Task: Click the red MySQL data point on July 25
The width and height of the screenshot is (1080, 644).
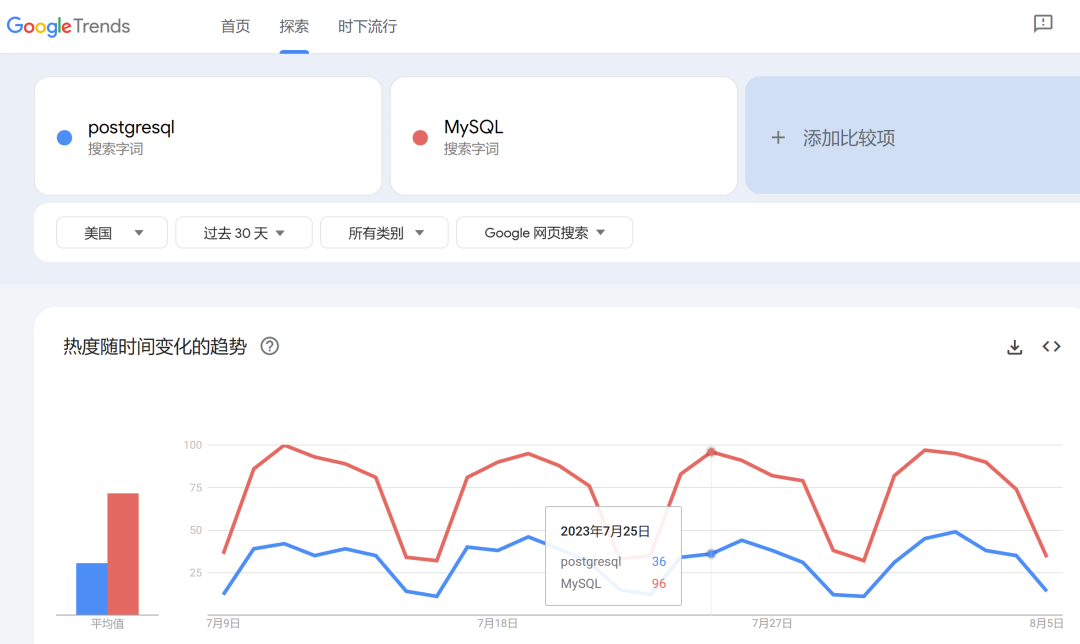Action: pos(712,452)
